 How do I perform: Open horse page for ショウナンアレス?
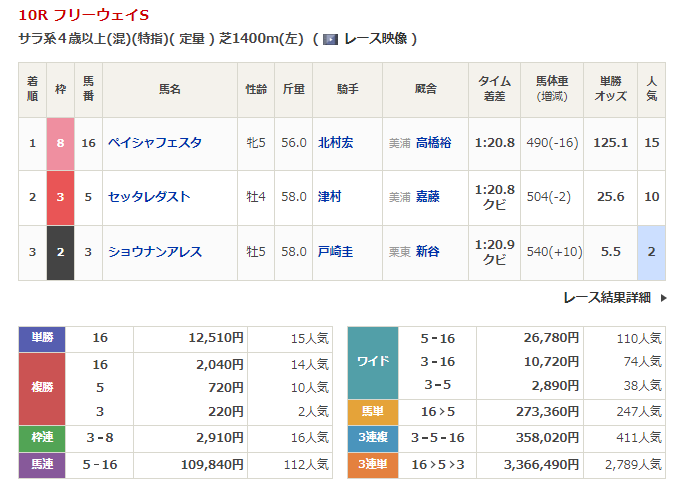coord(155,252)
